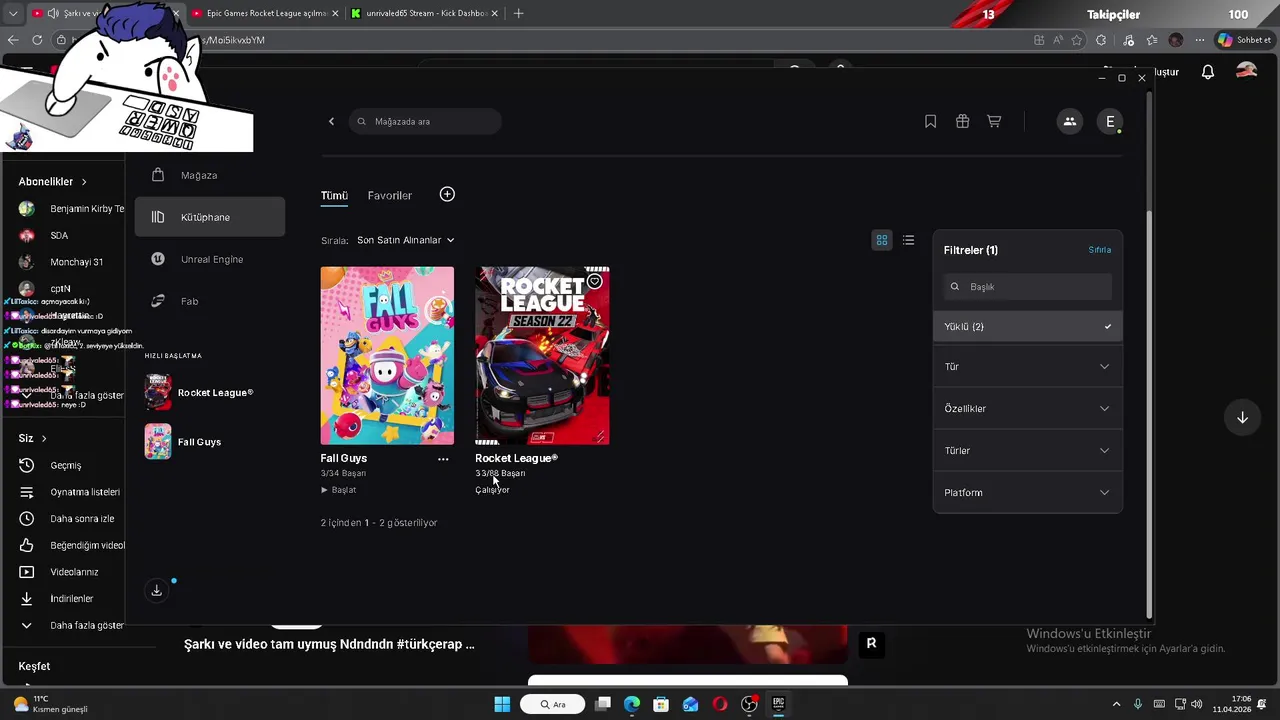
Task: Launch Fall Guys with Başlat
Action: click(x=338, y=490)
